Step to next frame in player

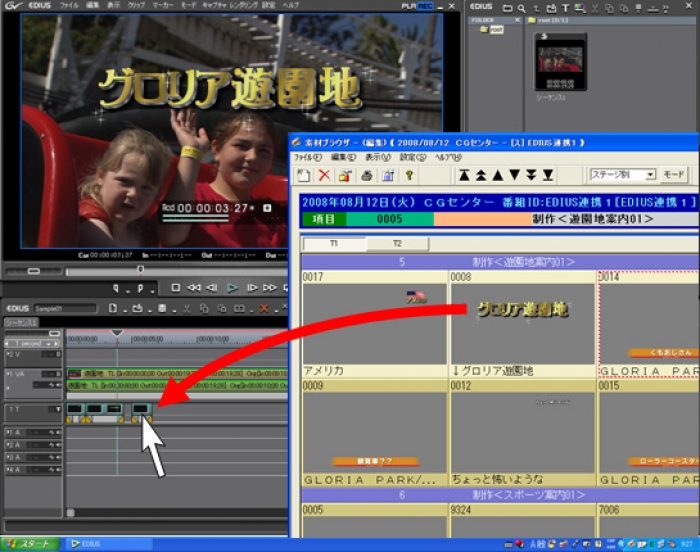click(252, 288)
